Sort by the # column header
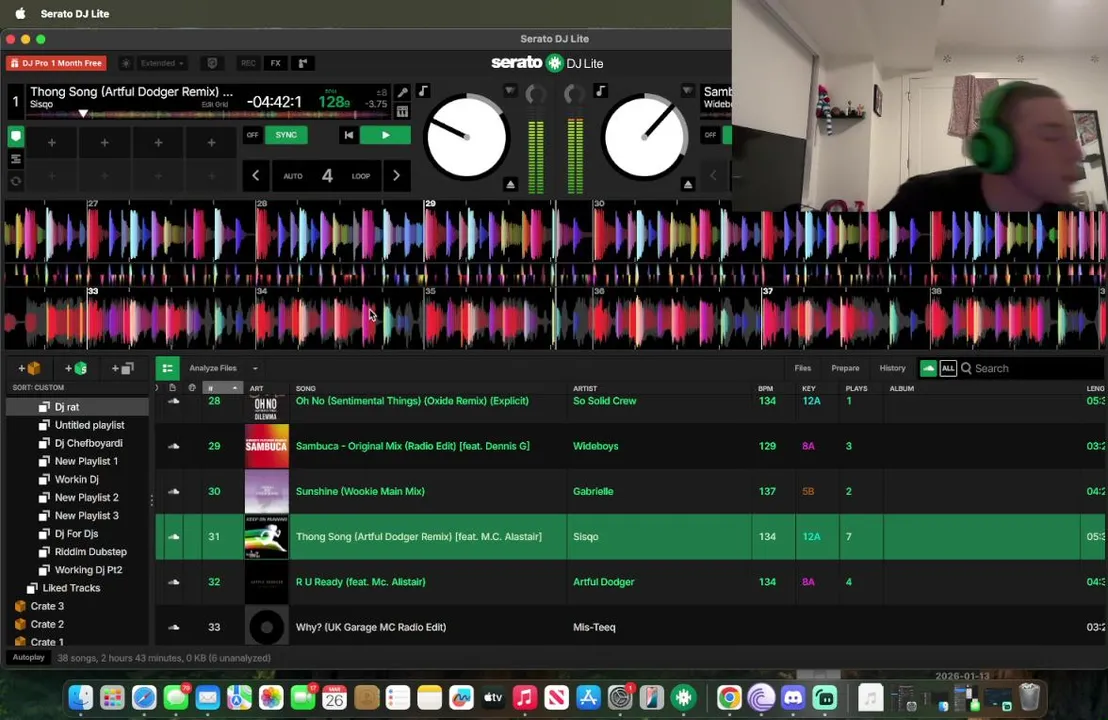1108x720 pixels. [x=222, y=388]
